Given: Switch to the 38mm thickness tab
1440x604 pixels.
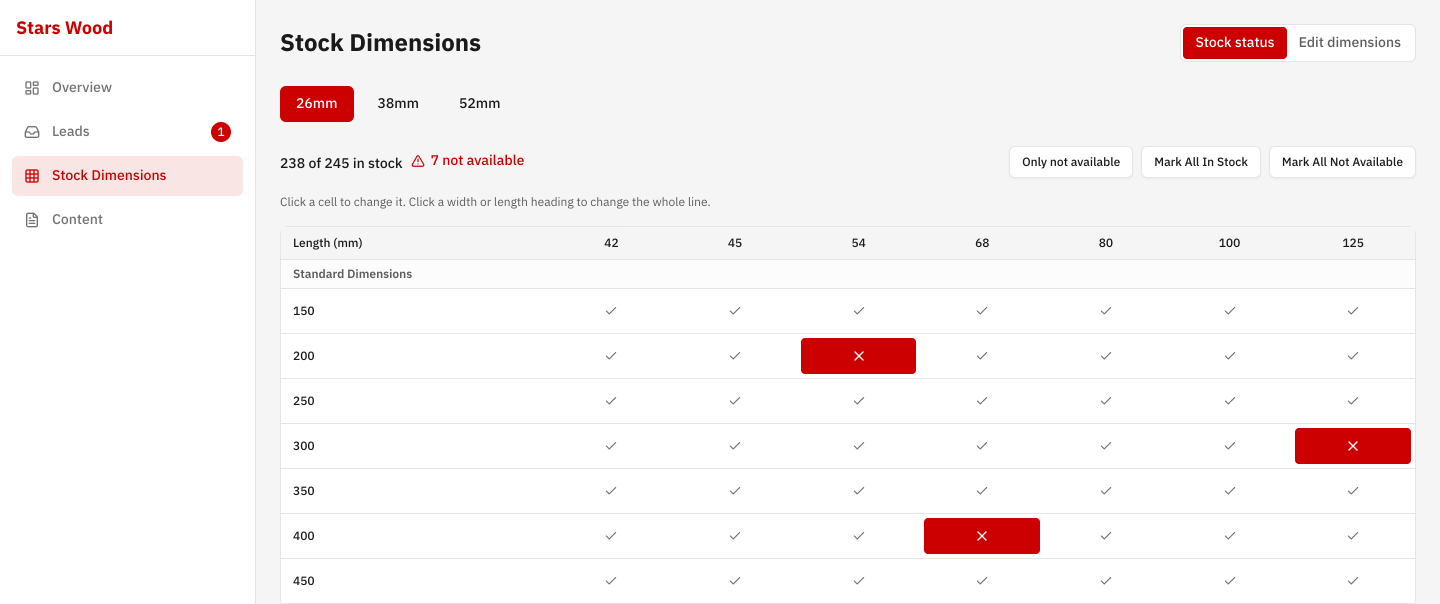Looking at the screenshot, I should point(398,104).
